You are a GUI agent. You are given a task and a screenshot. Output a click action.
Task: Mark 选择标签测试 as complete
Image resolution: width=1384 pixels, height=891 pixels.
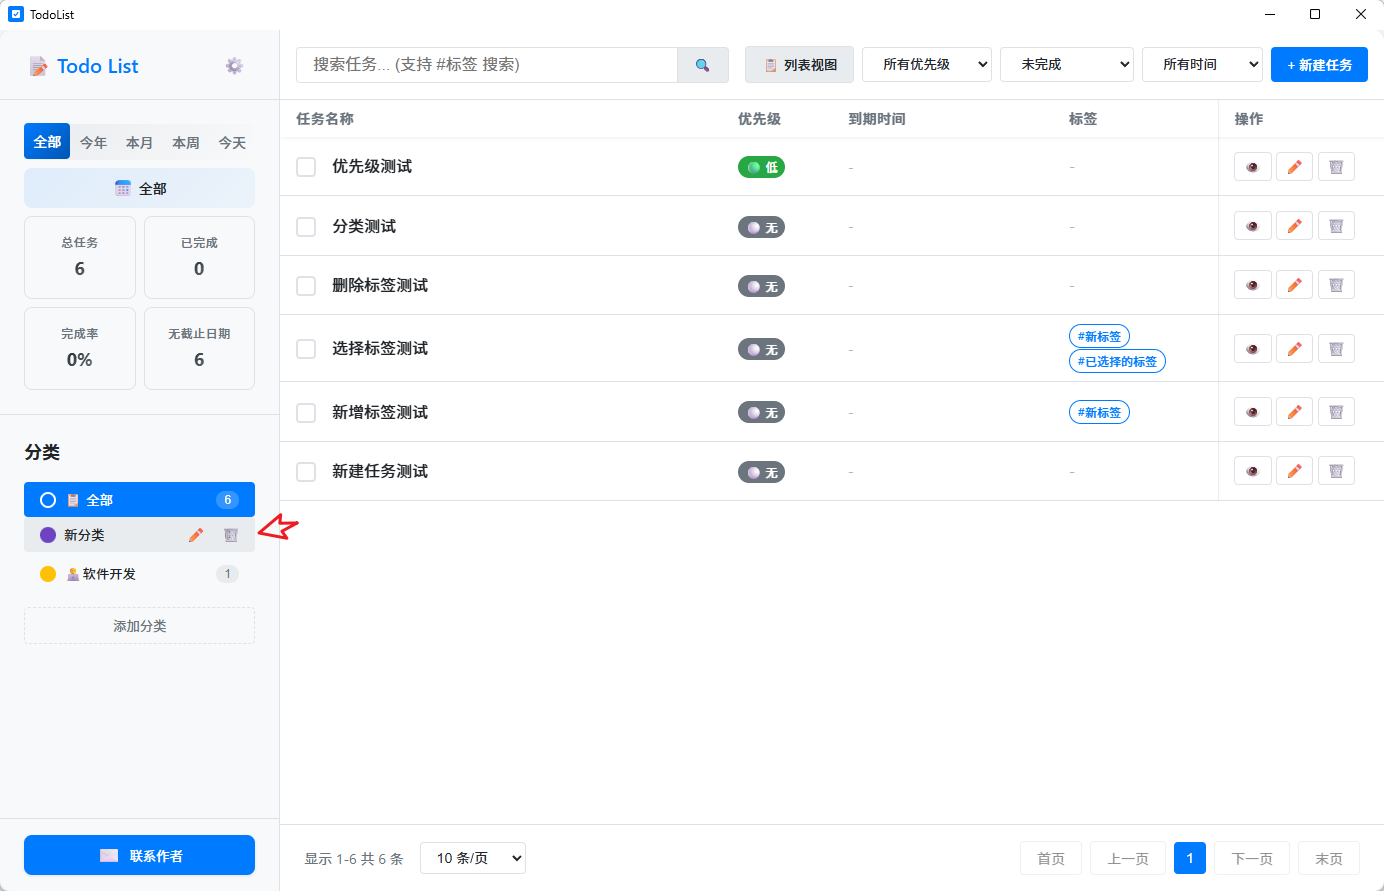[x=306, y=349]
